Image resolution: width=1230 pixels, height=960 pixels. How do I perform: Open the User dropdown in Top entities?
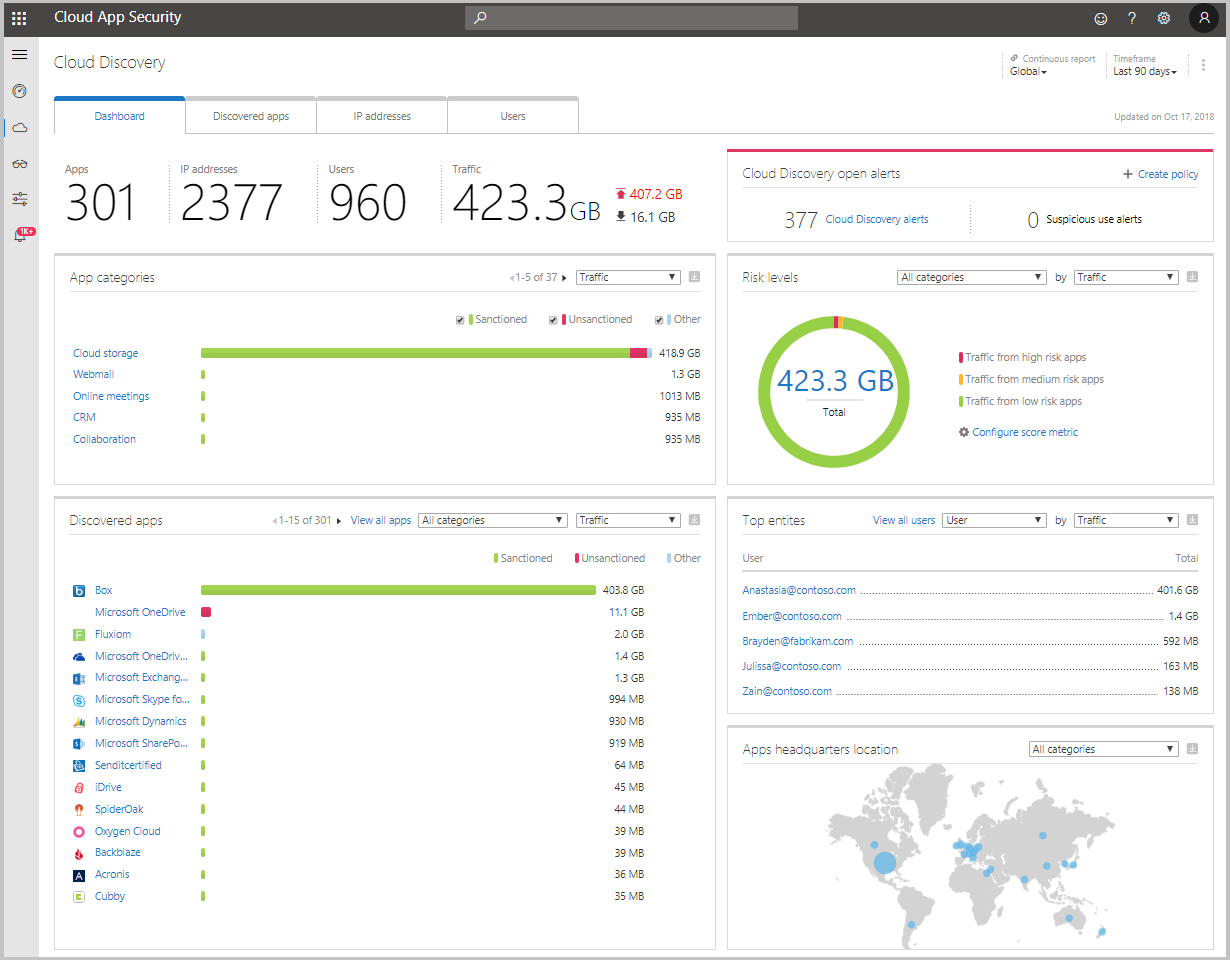point(993,519)
